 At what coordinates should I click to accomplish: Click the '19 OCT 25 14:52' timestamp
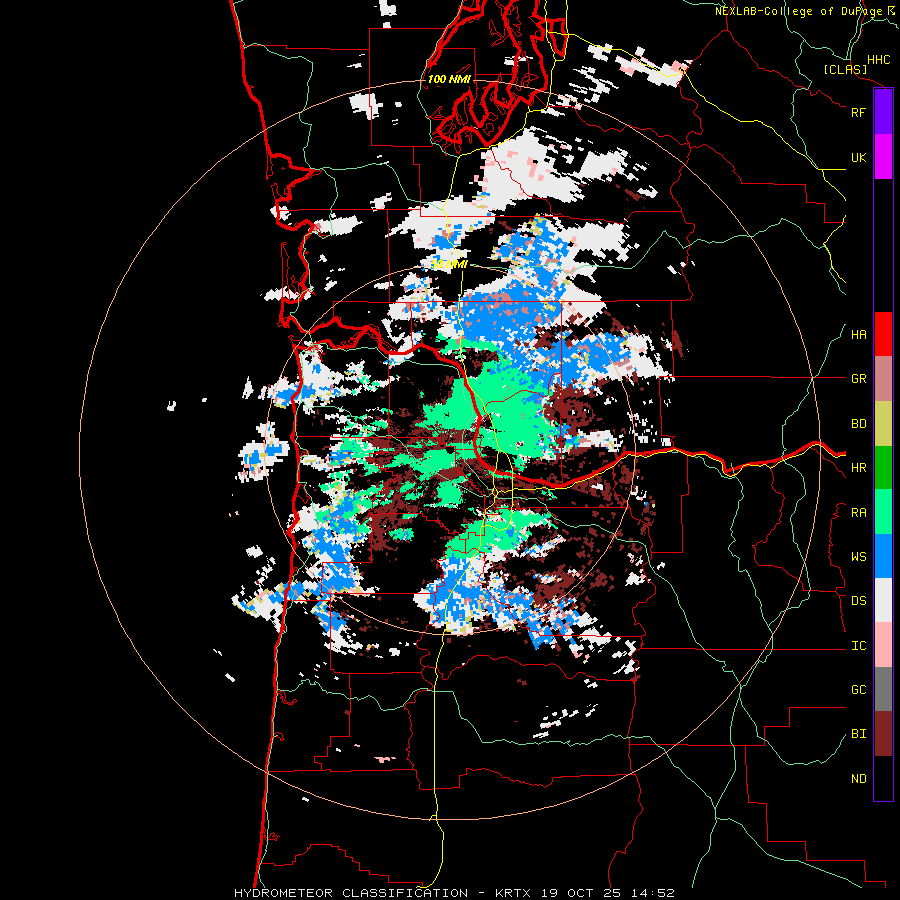609,893
